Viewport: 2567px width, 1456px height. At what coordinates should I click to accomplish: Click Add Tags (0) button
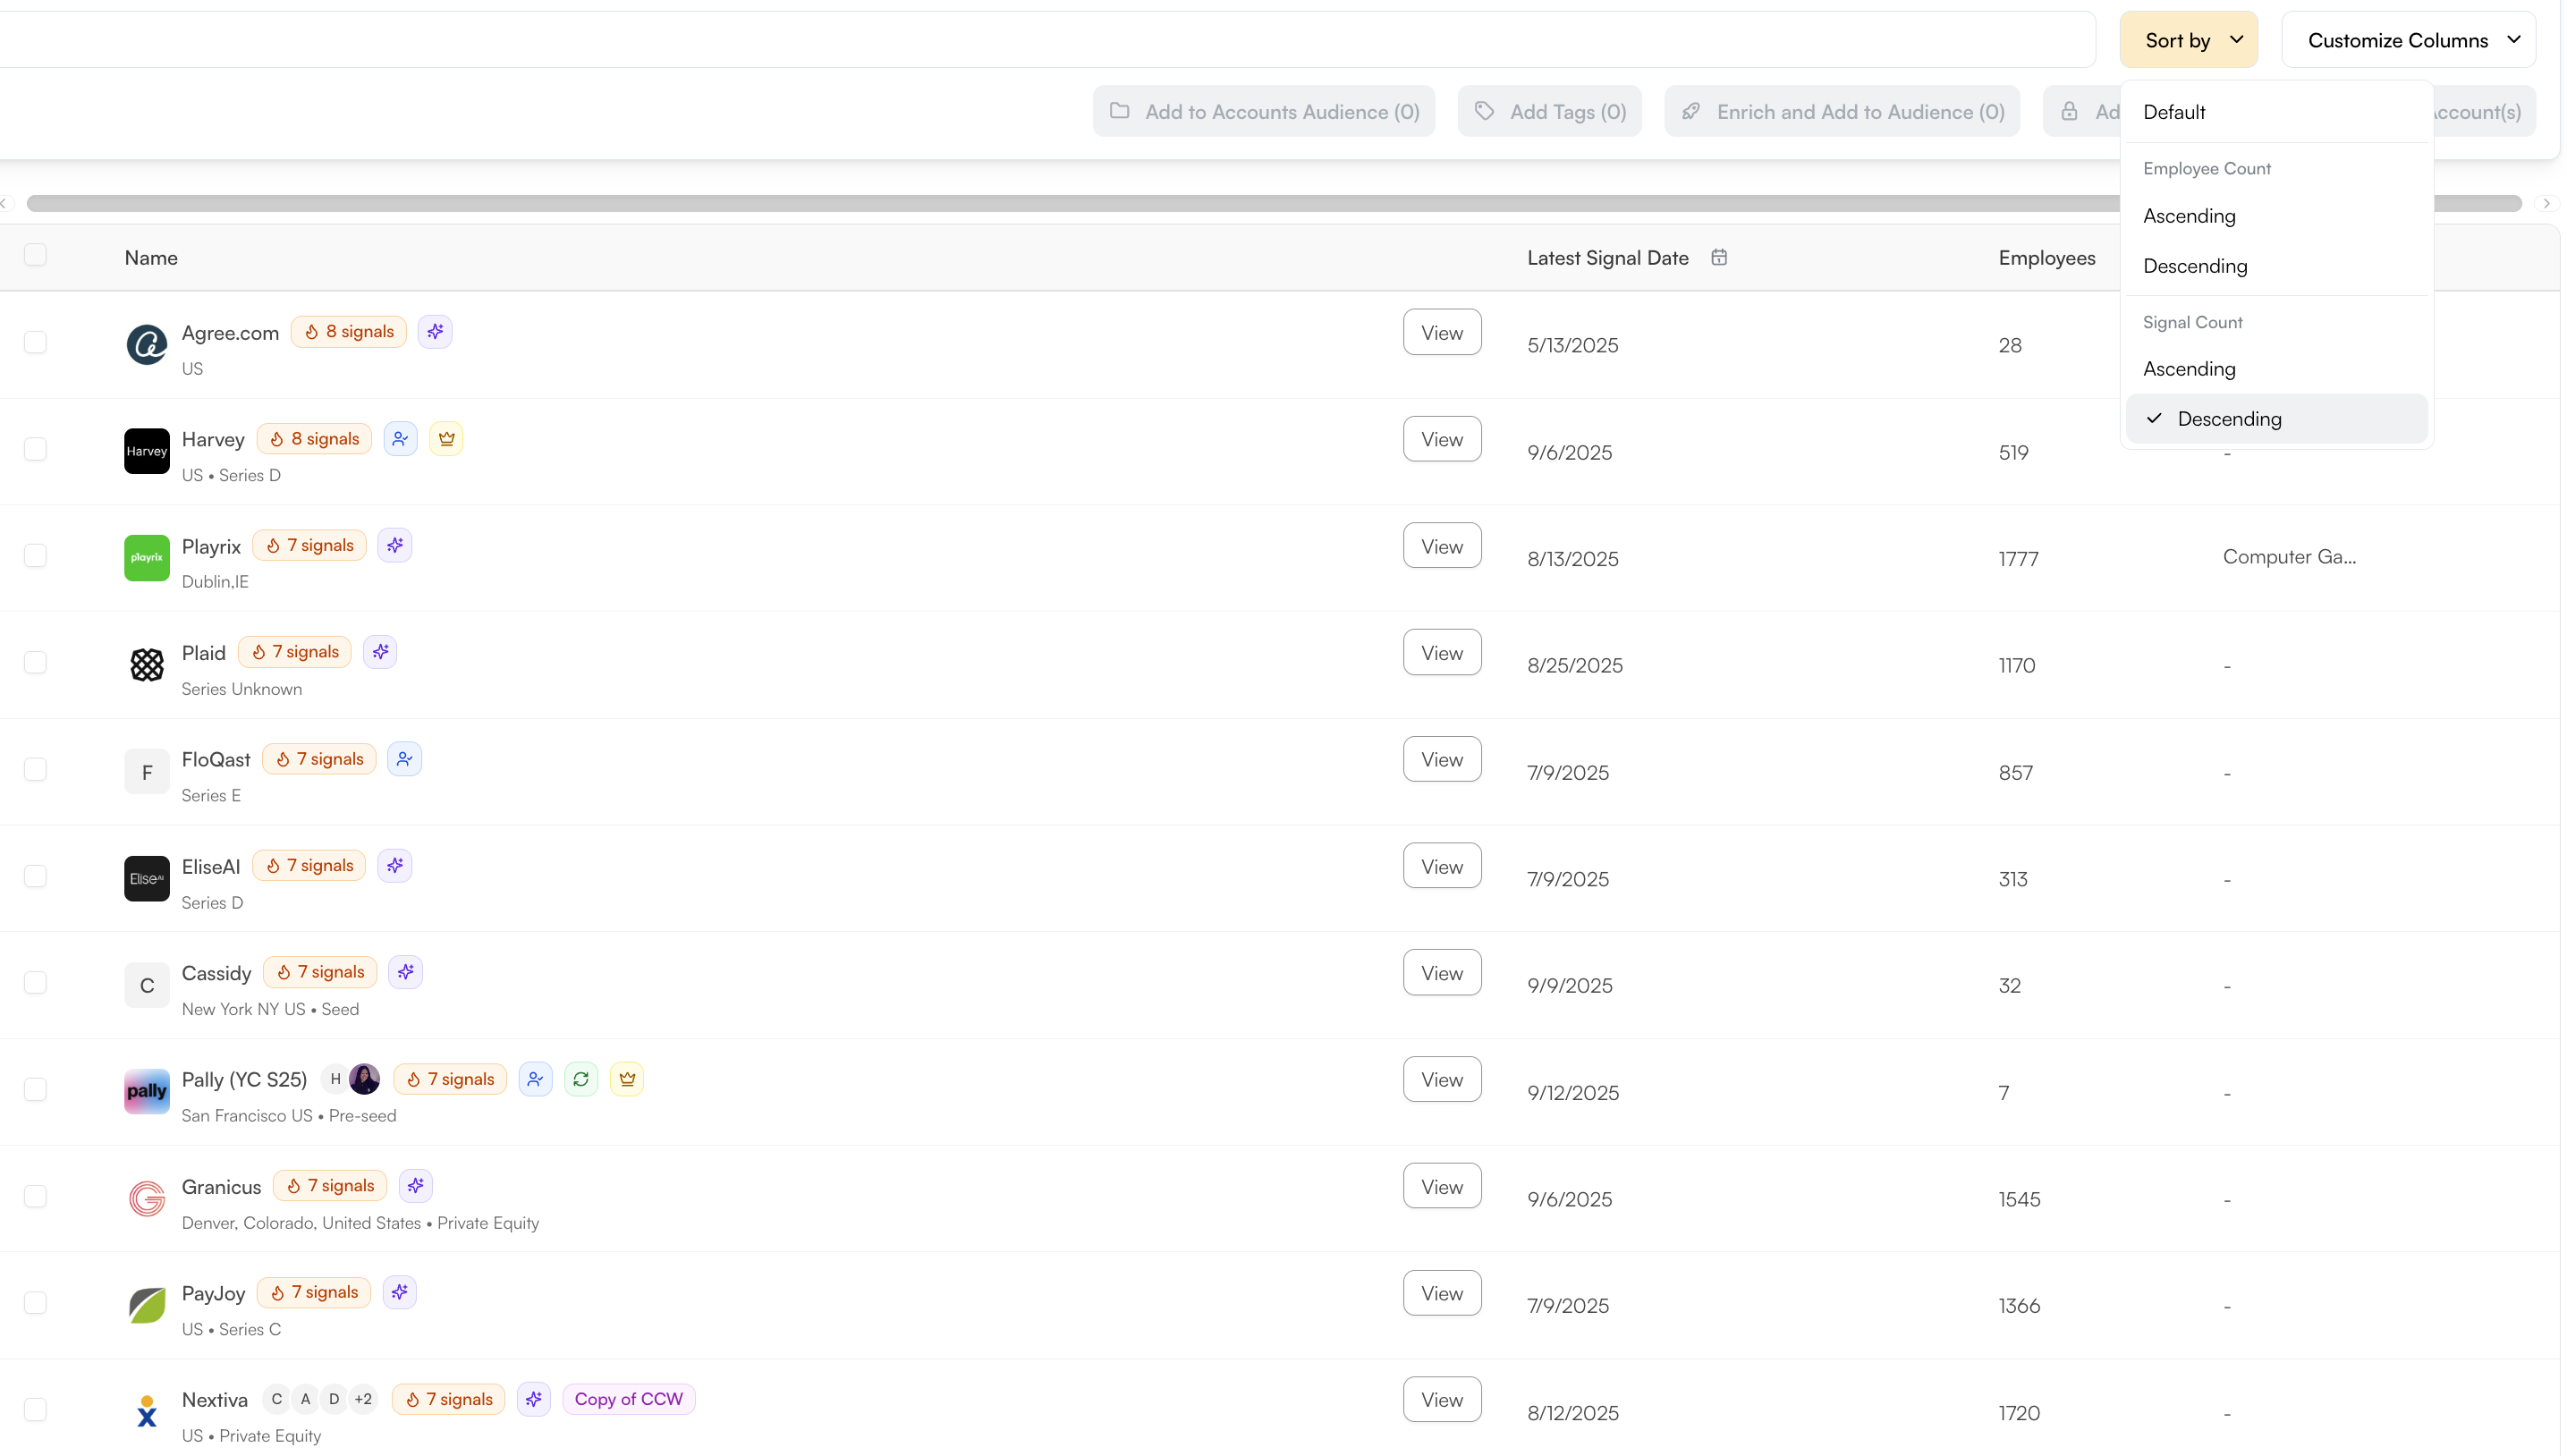pyautogui.click(x=1550, y=112)
